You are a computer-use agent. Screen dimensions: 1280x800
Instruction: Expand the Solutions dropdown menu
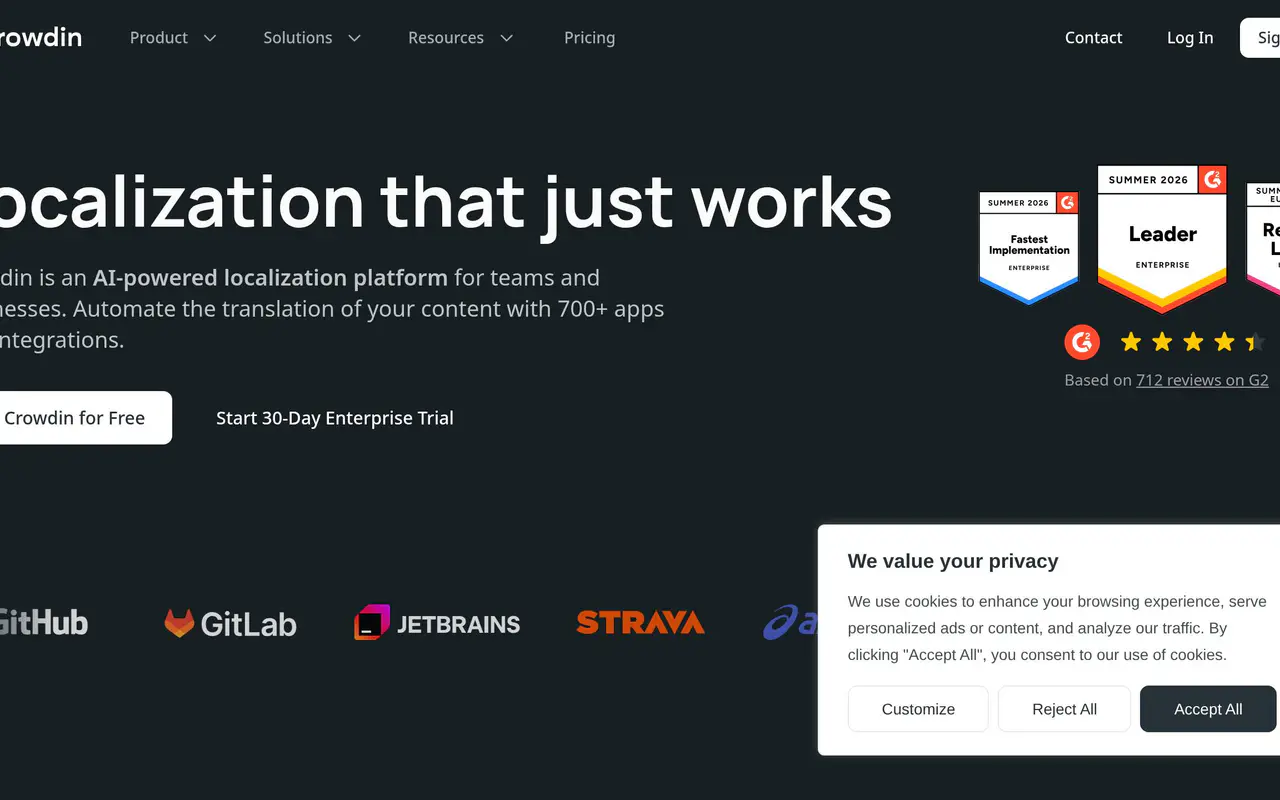coord(312,38)
